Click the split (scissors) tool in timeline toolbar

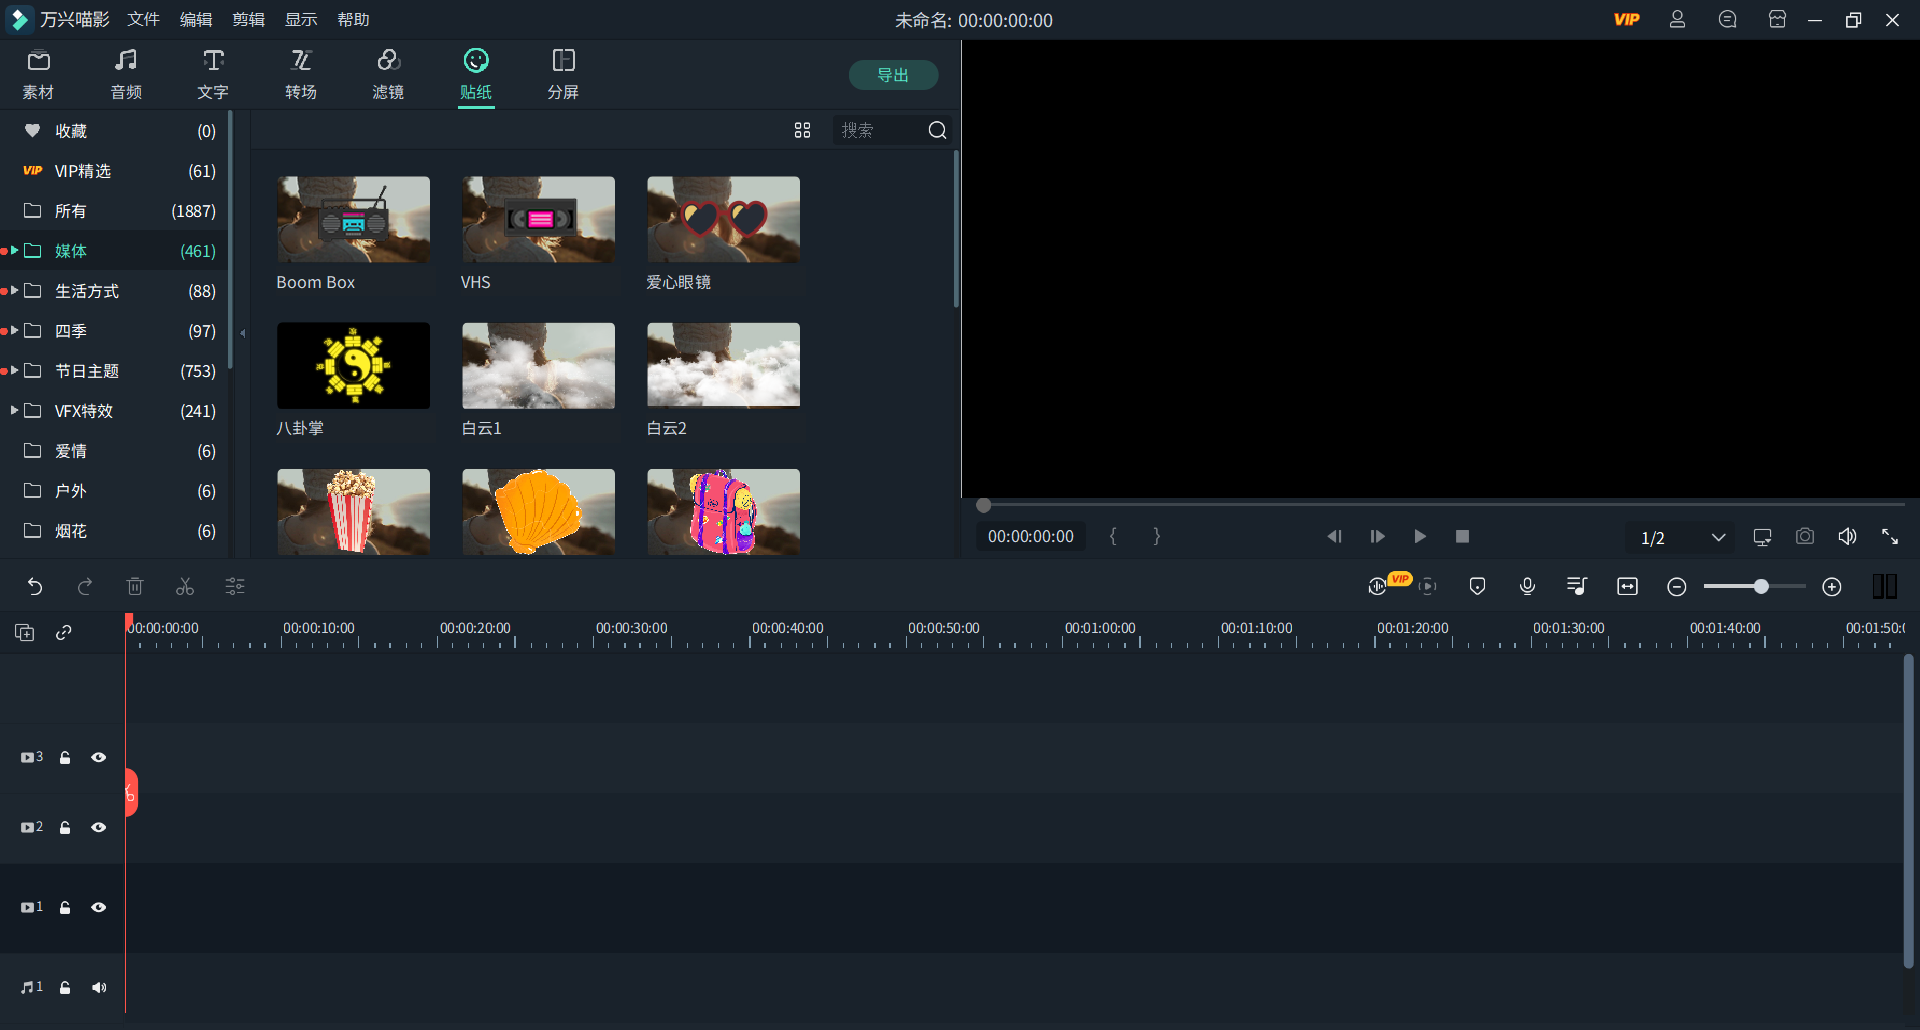pyautogui.click(x=185, y=587)
